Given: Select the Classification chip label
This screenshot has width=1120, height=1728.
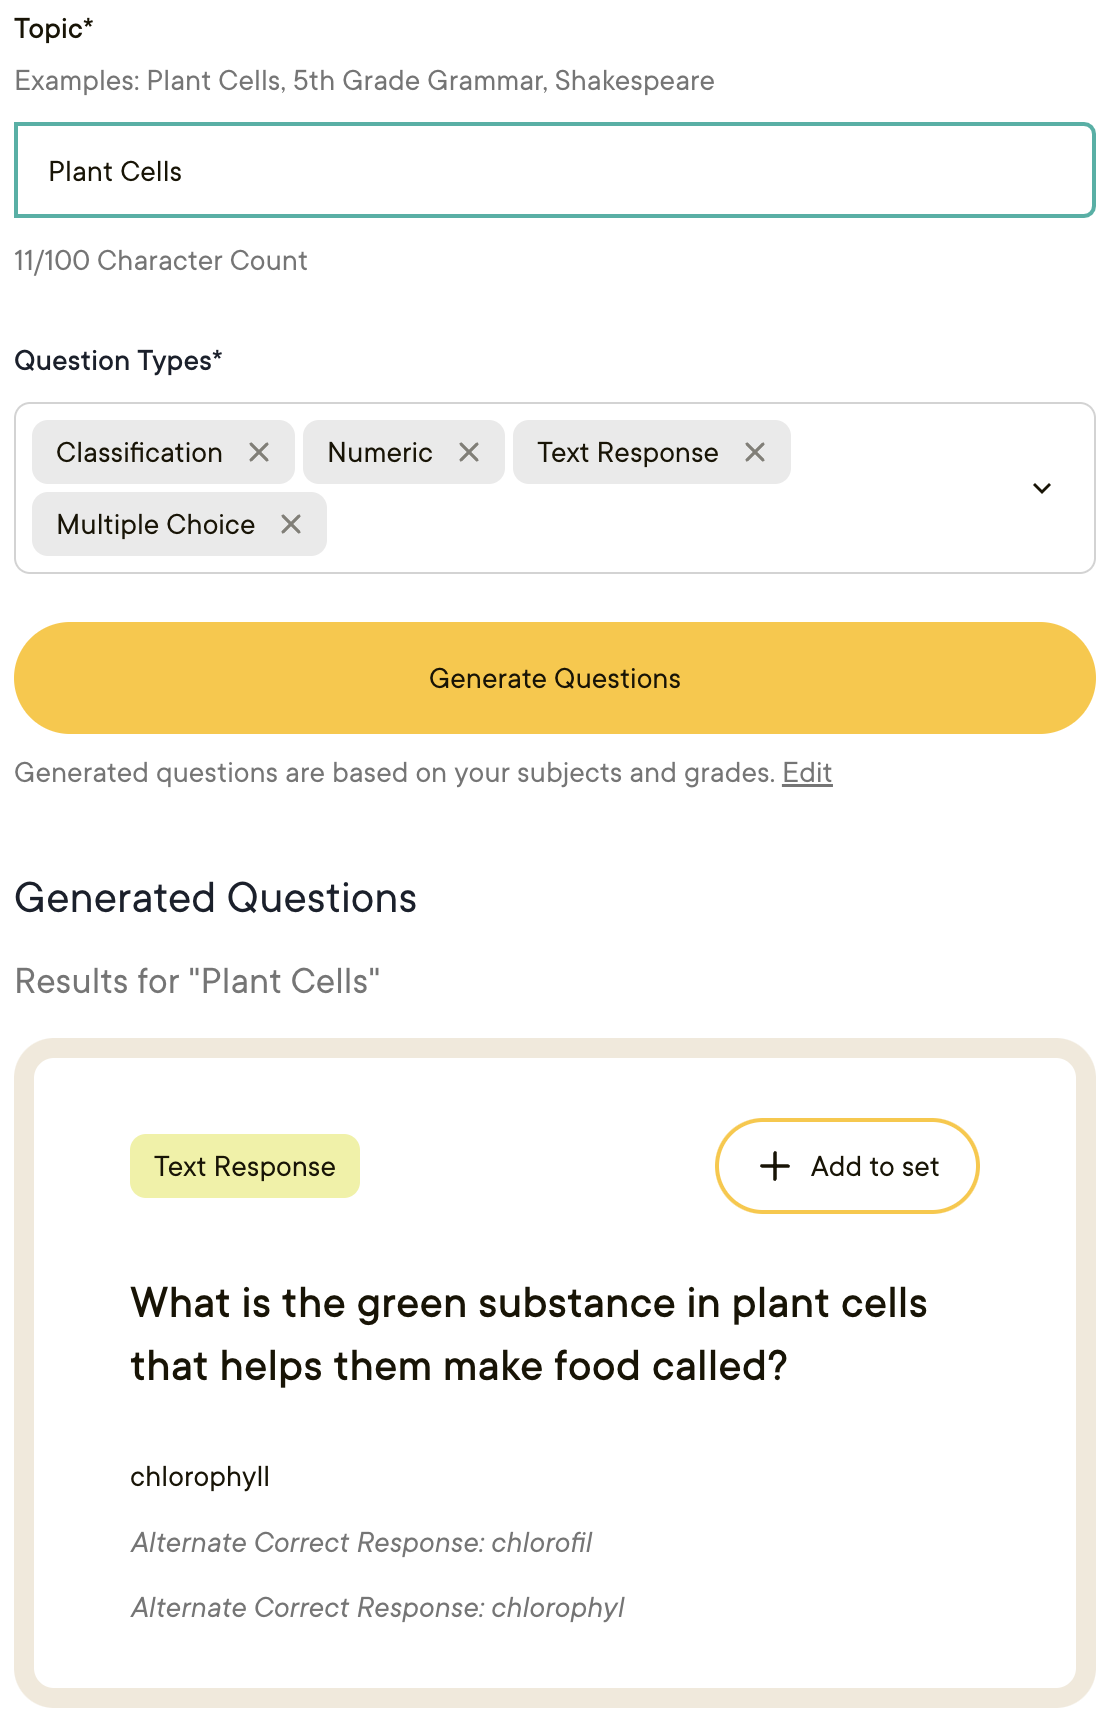Looking at the screenshot, I should (x=139, y=452).
